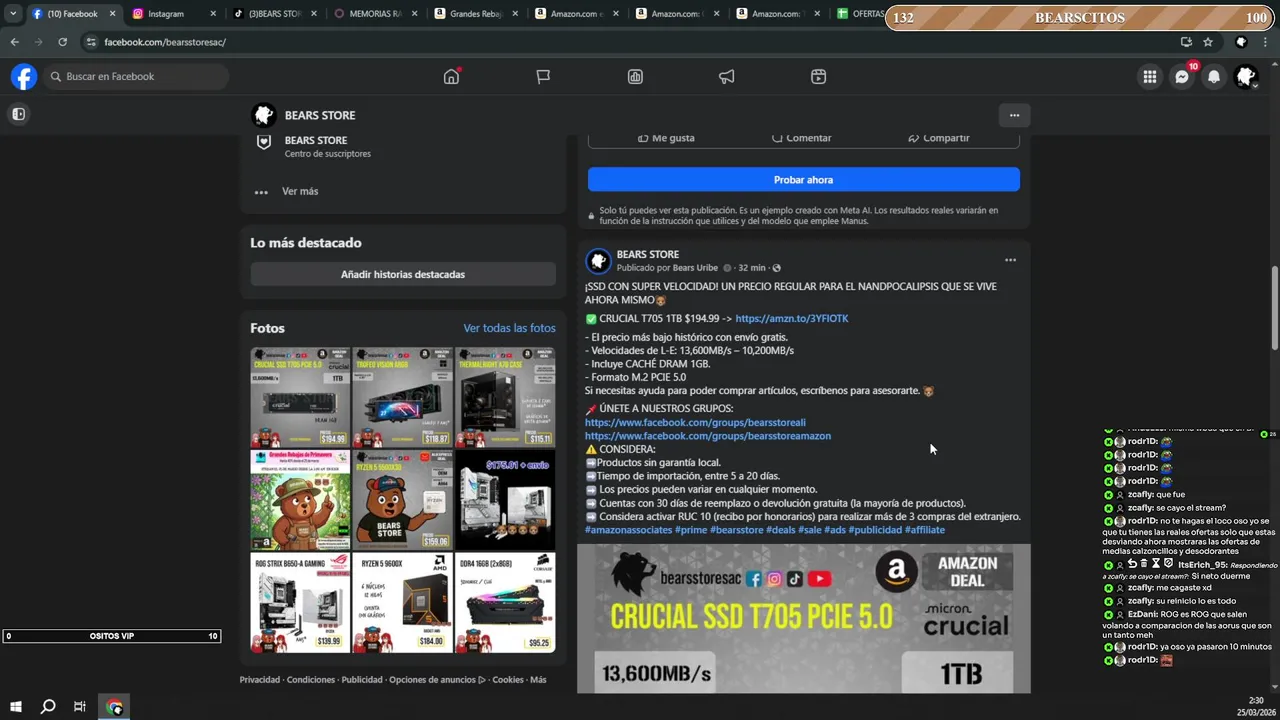The height and width of the screenshot is (720, 1280).
Task: Open the account profile avatar menu
Action: 1246,77
